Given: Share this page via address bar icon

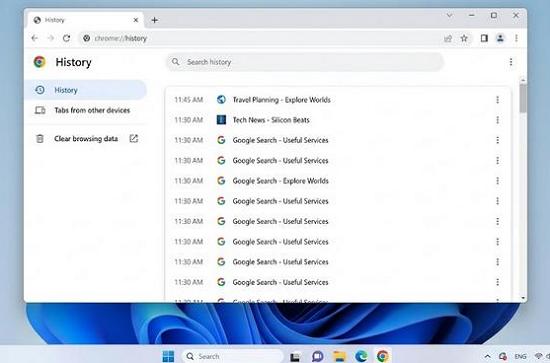Looking at the screenshot, I should point(448,38).
